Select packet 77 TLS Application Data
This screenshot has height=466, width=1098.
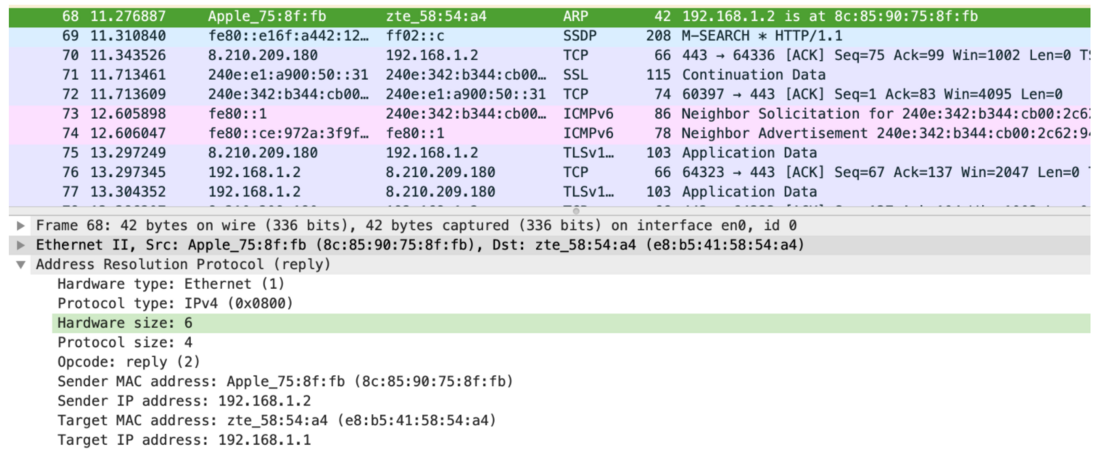[x=549, y=191]
